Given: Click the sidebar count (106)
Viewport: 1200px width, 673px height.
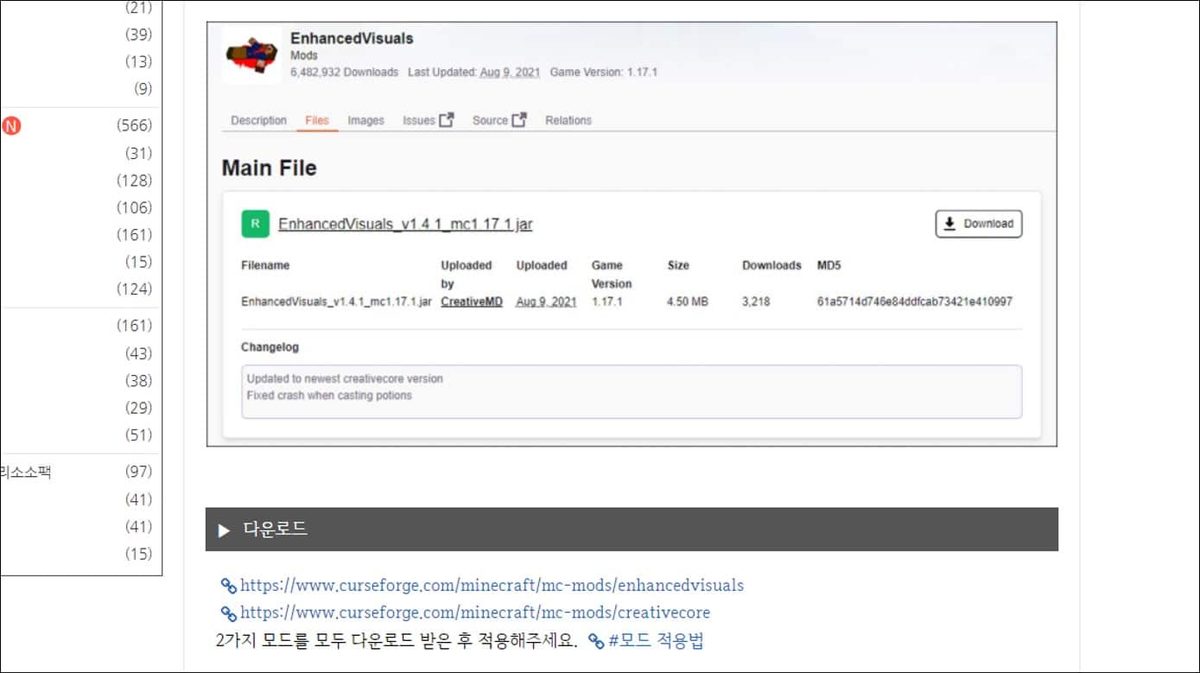Looking at the screenshot, I should pos(134,208).
